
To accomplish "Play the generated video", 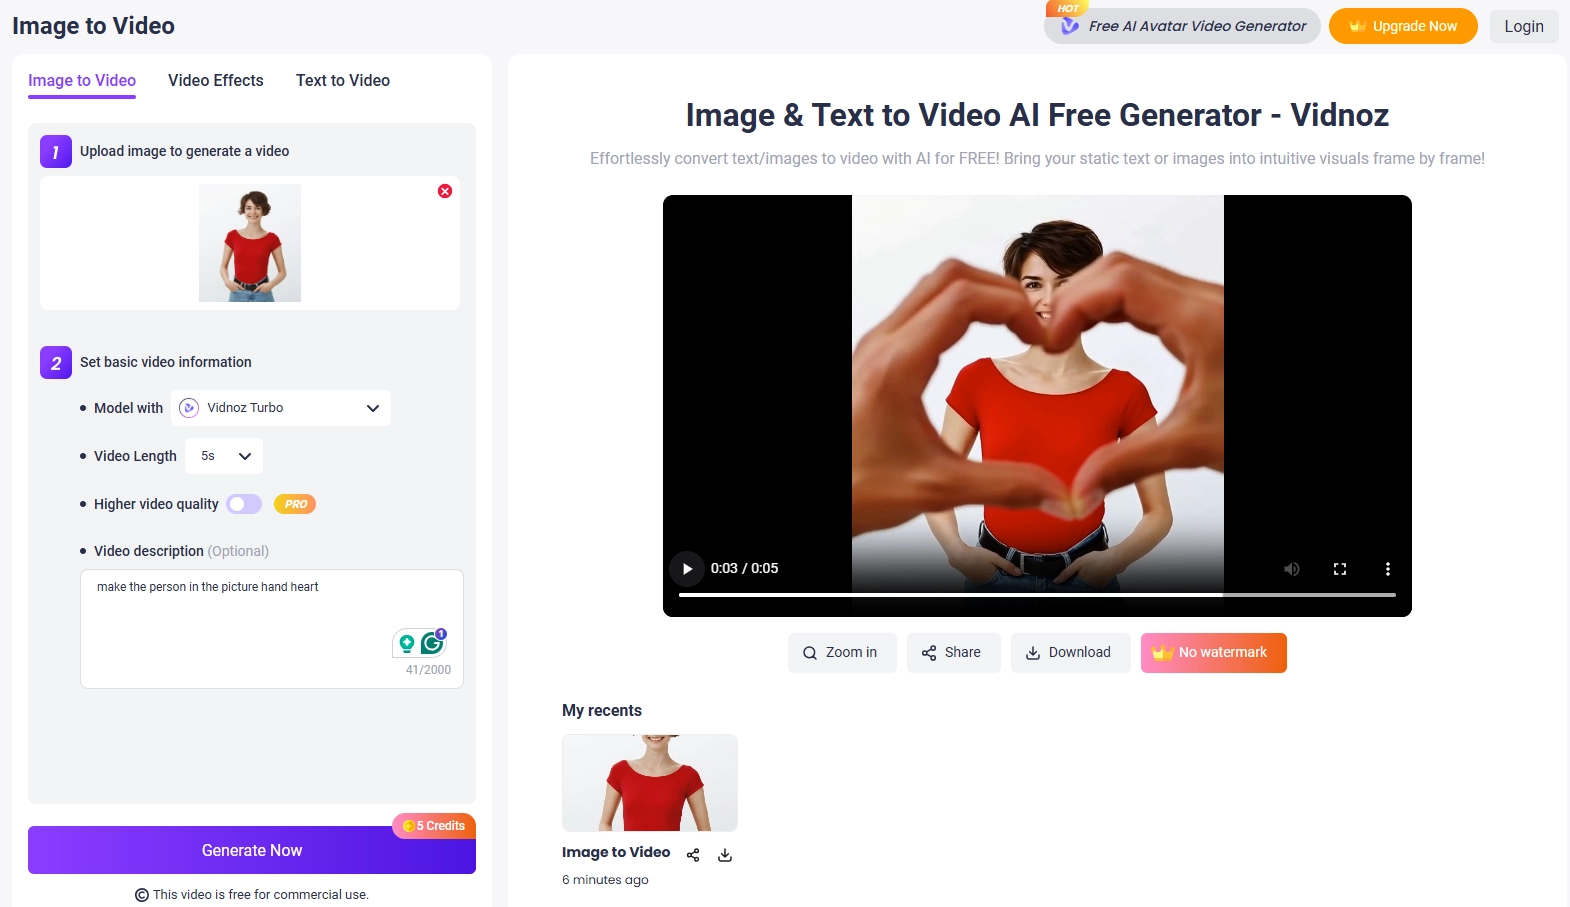I will 687,569.
